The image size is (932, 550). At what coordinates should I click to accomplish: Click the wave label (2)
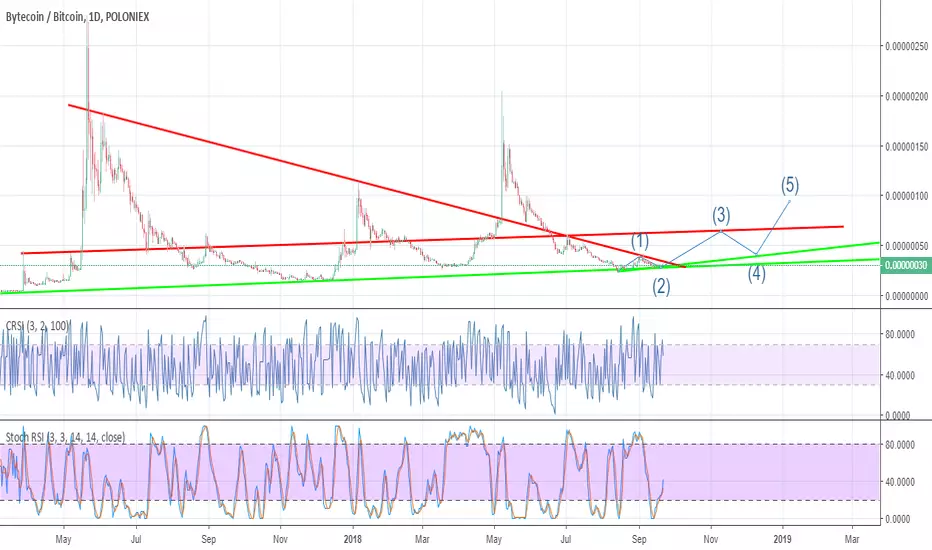tap(661, 287)
